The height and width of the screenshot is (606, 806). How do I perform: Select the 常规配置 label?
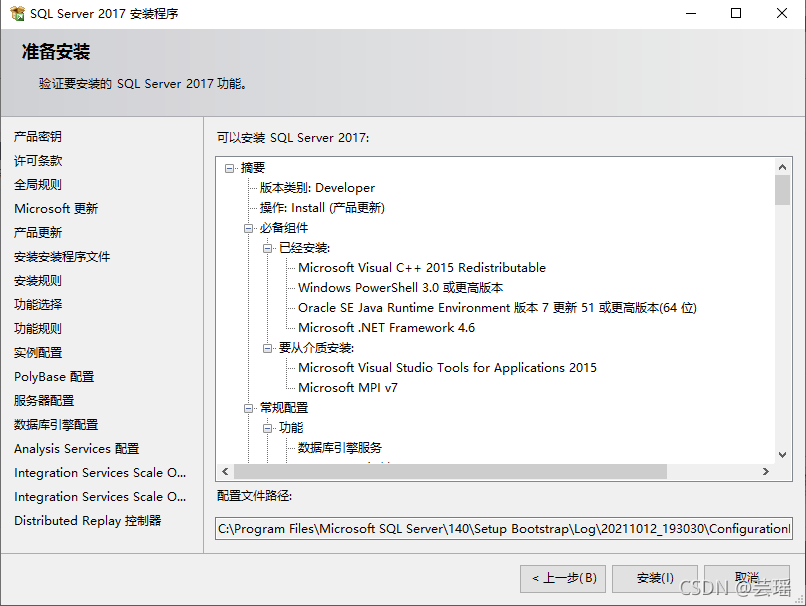pos(284,408)
